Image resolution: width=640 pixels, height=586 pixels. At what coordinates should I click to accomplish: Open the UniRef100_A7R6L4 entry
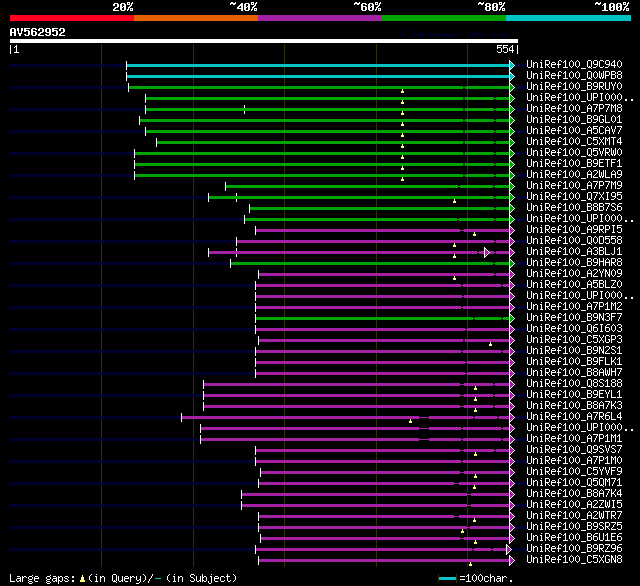point(574,417)
